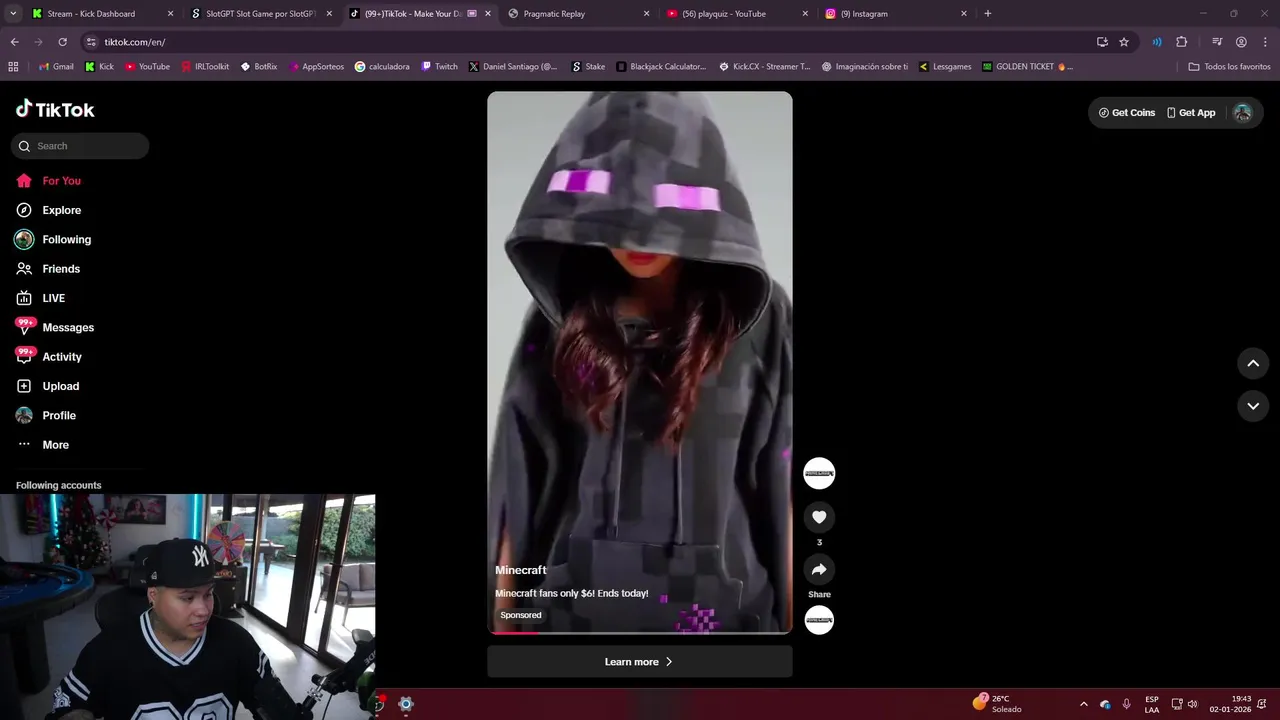Go to next video with down arrow

1253,406
